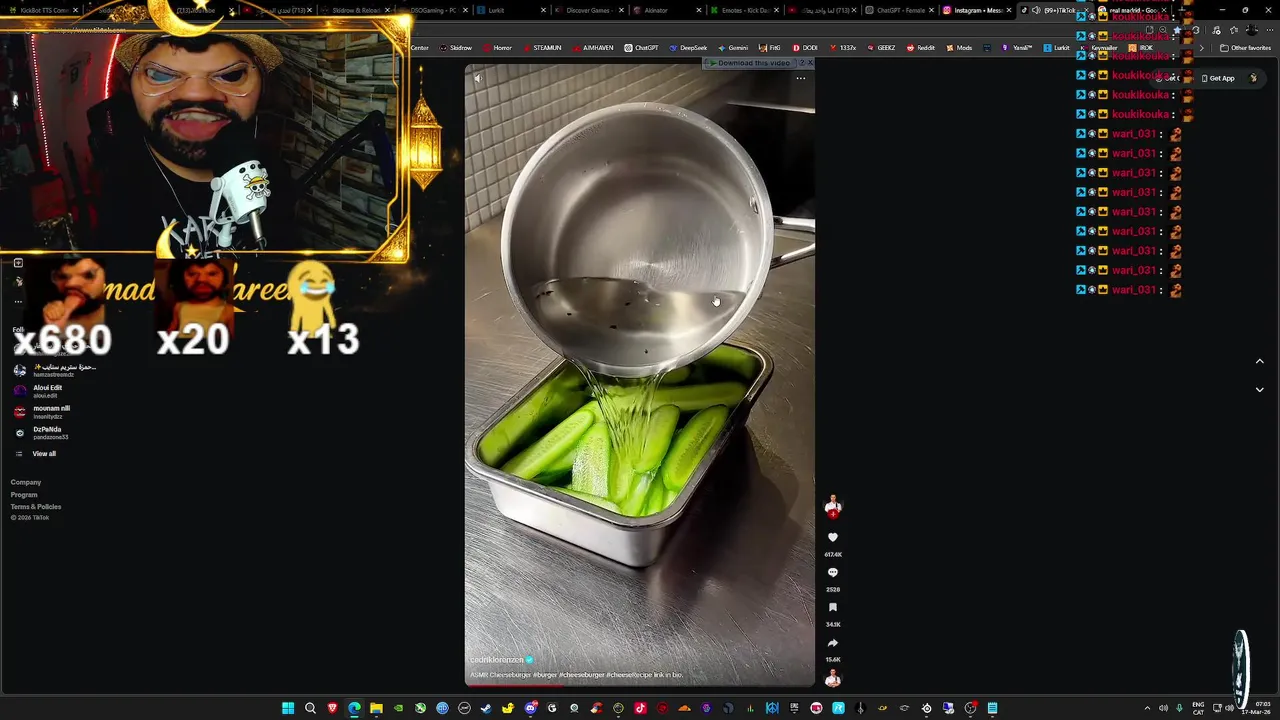Share the video using arrow icon
Screen dimensions: 1280x720
click(x=832, y=643)
